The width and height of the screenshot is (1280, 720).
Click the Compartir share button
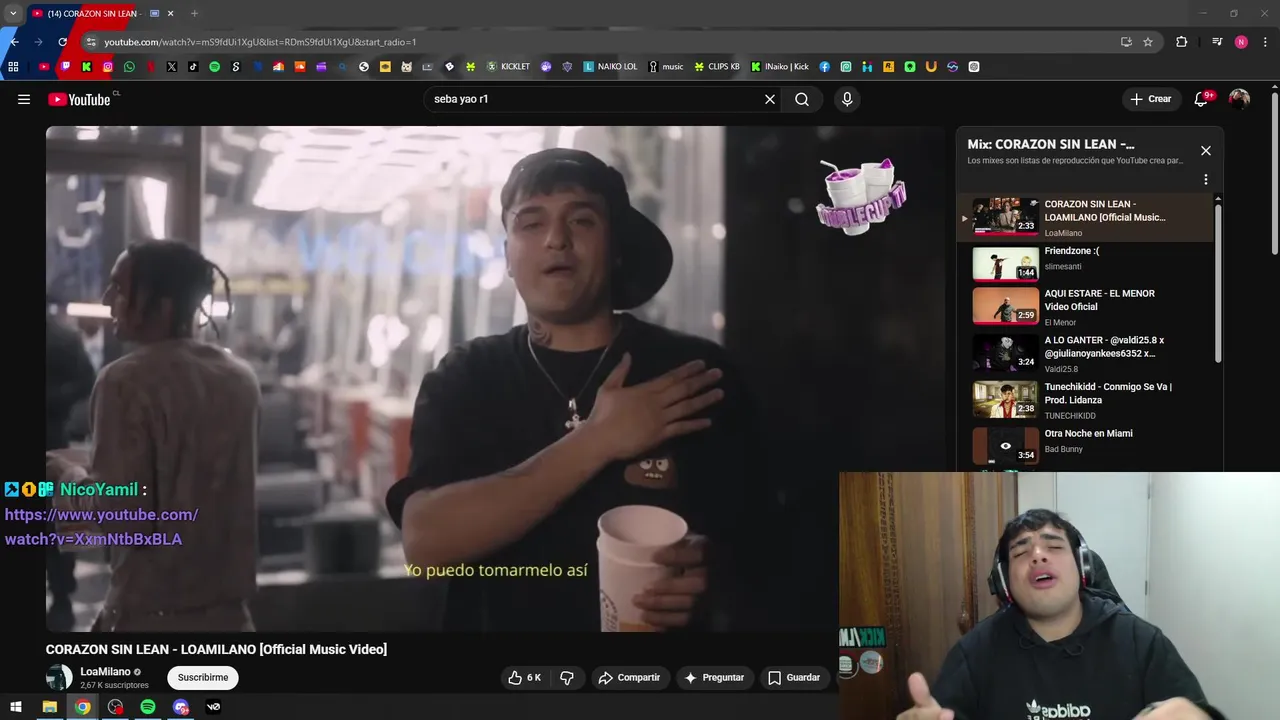pyautogui.click(x=629, y=677)
